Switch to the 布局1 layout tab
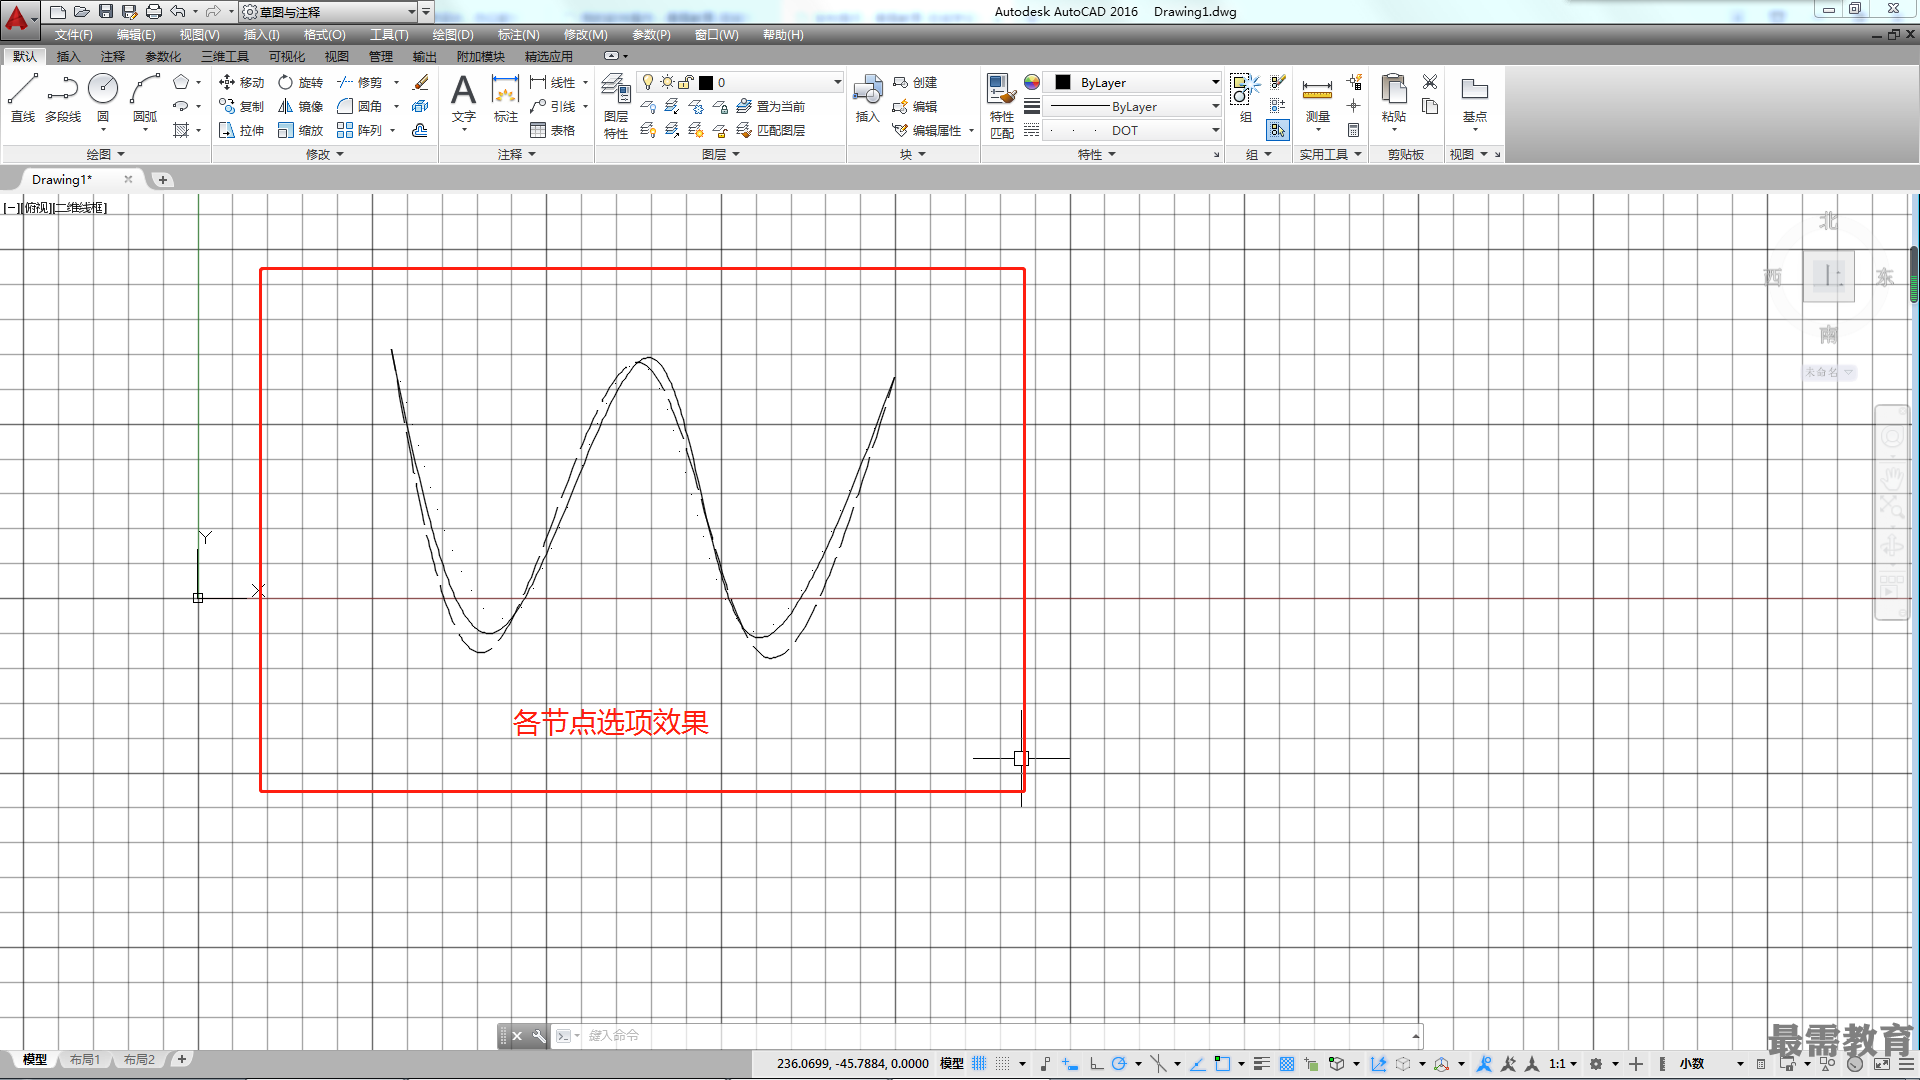Viewport: 1920px width, 1080px height. click(x=85, y=1059)
